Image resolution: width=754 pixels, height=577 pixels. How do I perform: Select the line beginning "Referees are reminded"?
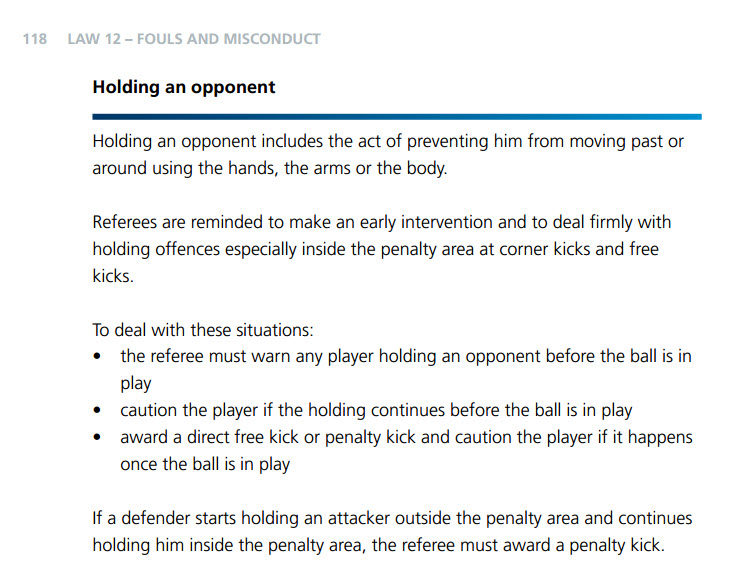381,221
